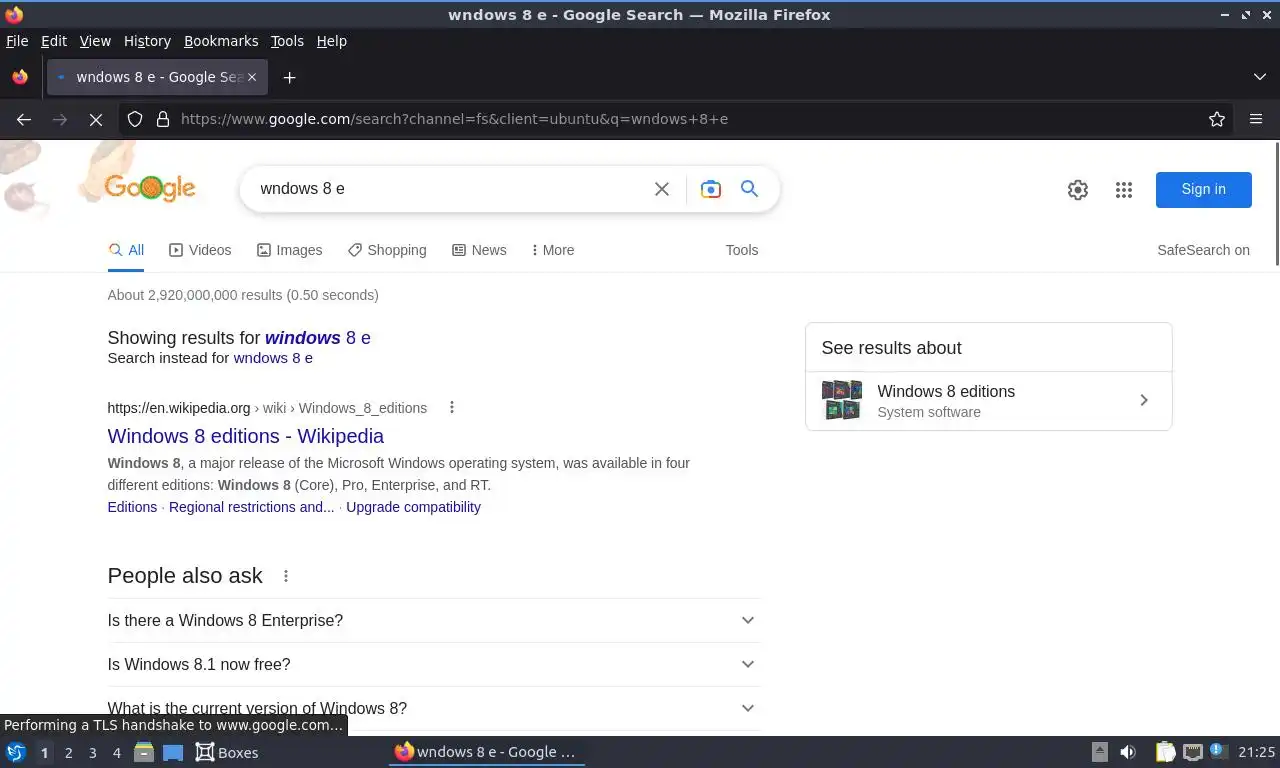Switch to the News results tab
Screen dimensions: 1280x768
479,250
